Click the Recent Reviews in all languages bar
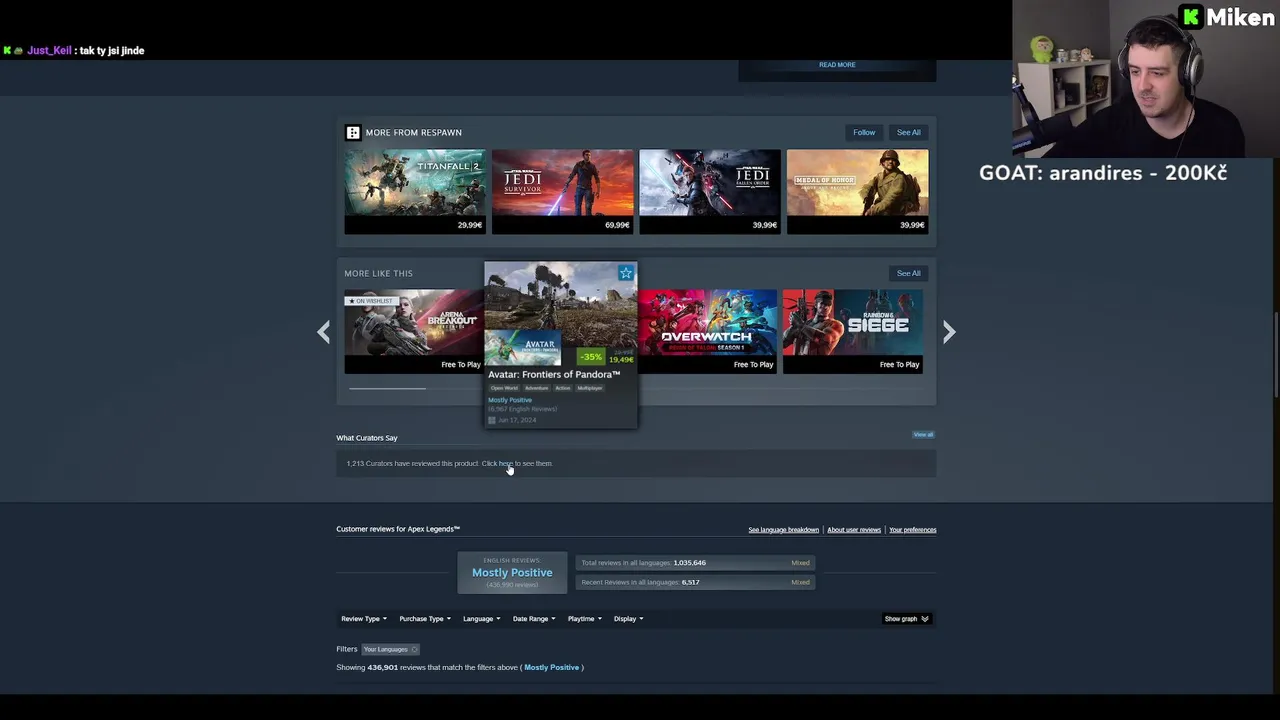The image size is (1280, 720). (695, 582)
